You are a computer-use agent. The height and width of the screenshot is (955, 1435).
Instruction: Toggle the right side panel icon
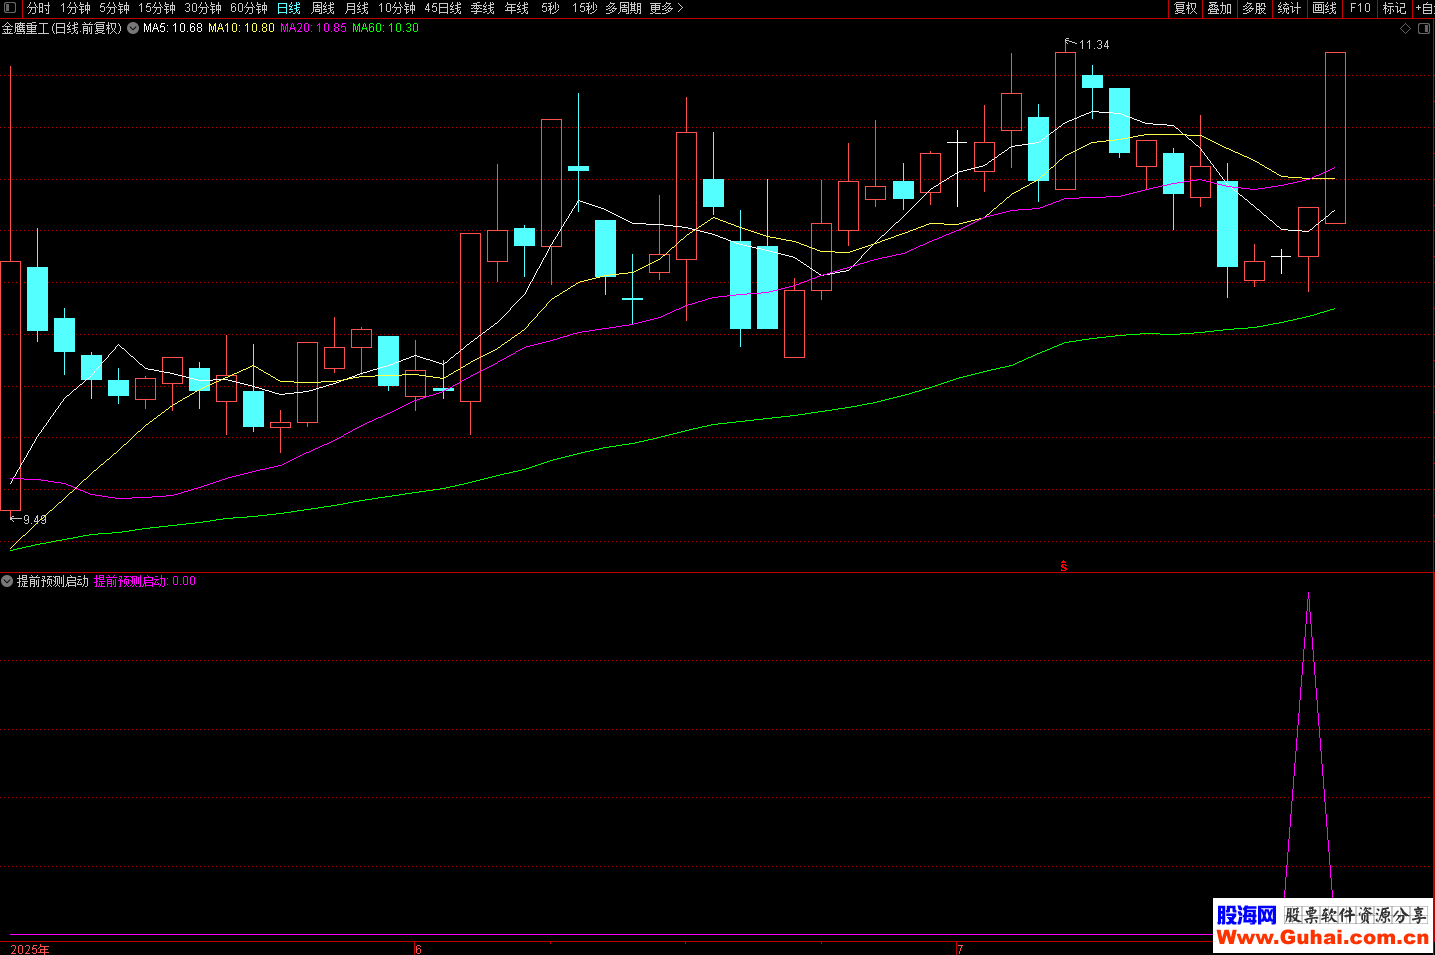tap(1424, 28)
